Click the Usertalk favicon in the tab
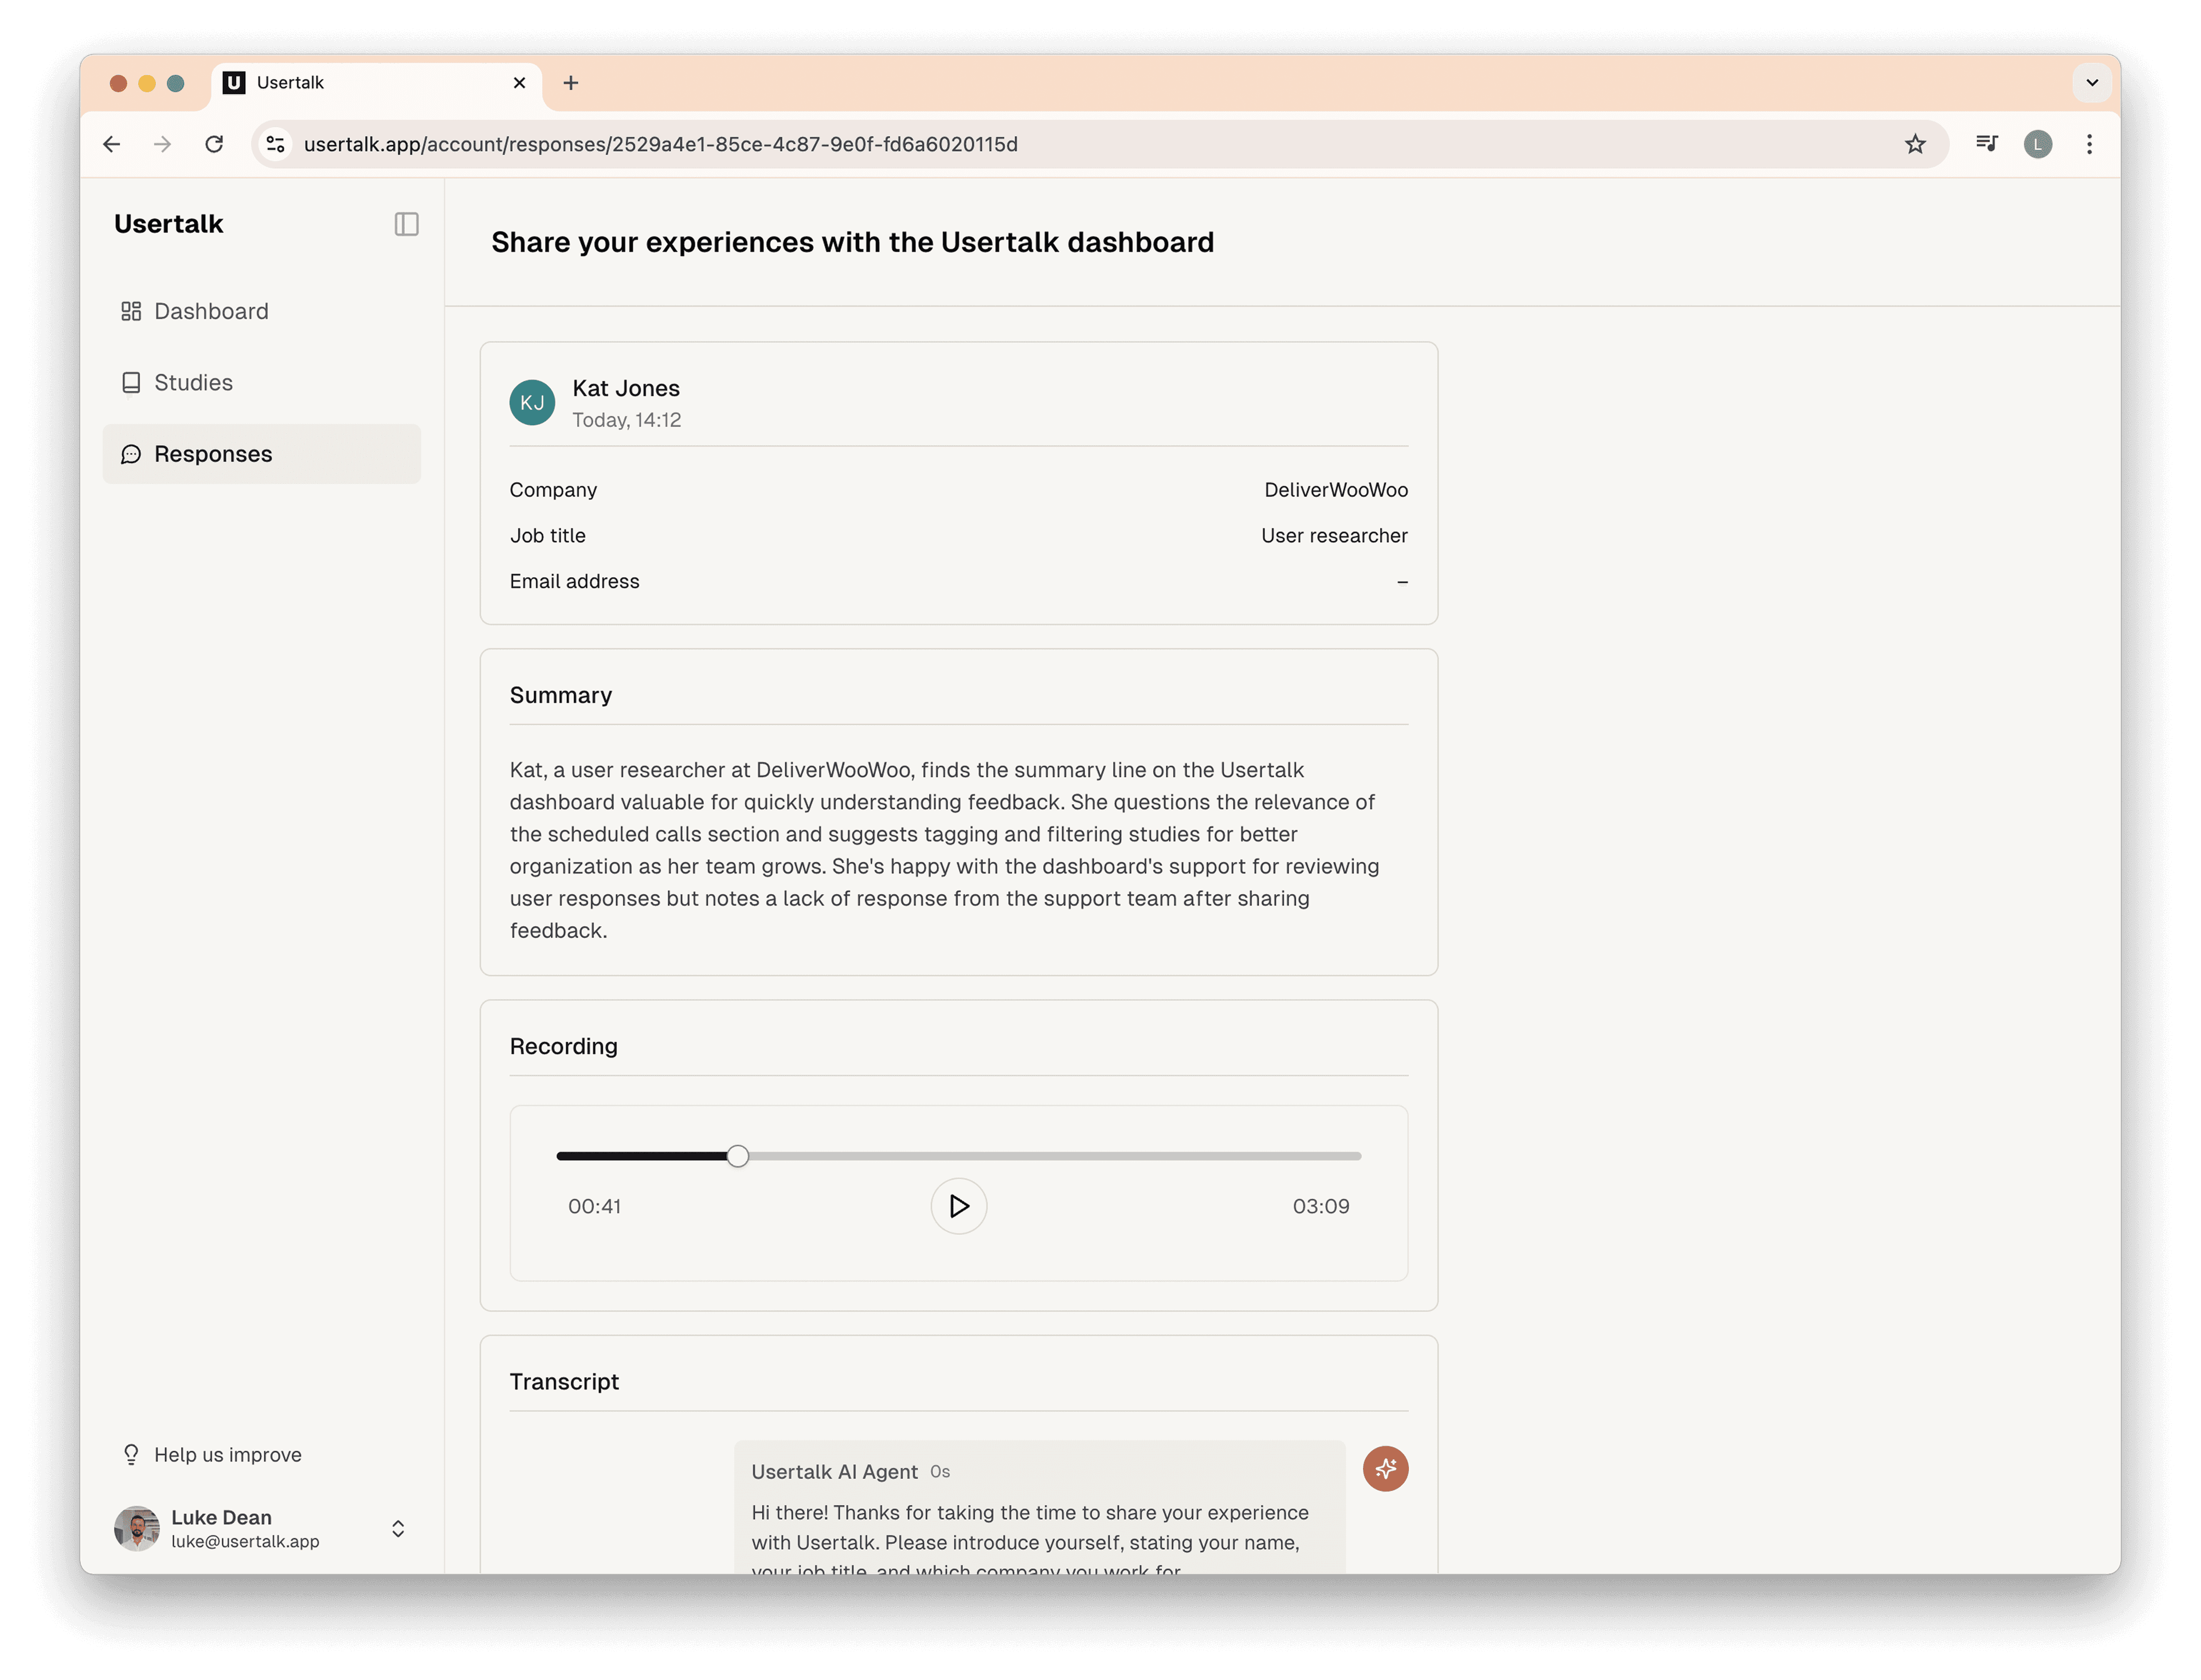The width and height of the screenshot is (2201, 1680). [x=234, y=83]
